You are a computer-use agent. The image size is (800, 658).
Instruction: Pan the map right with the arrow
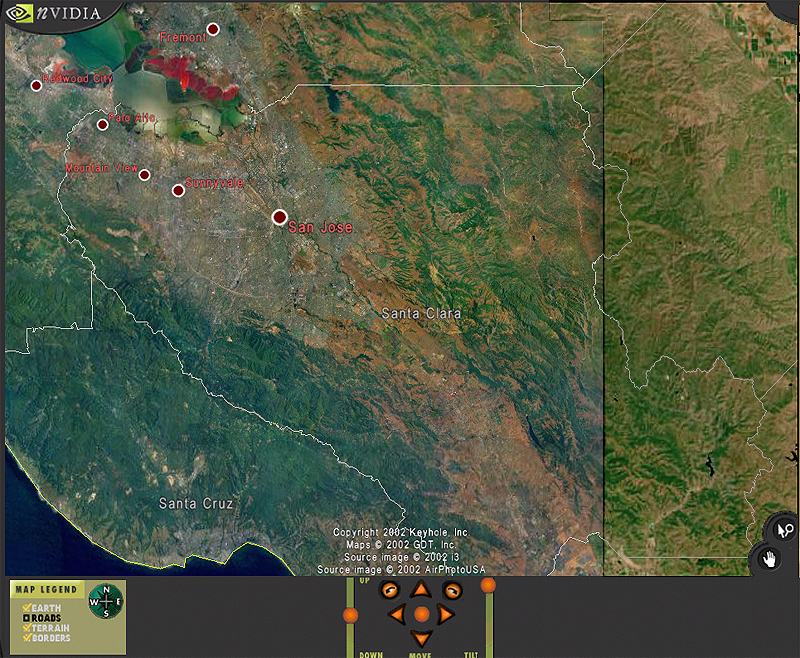[x=445, y=613]
